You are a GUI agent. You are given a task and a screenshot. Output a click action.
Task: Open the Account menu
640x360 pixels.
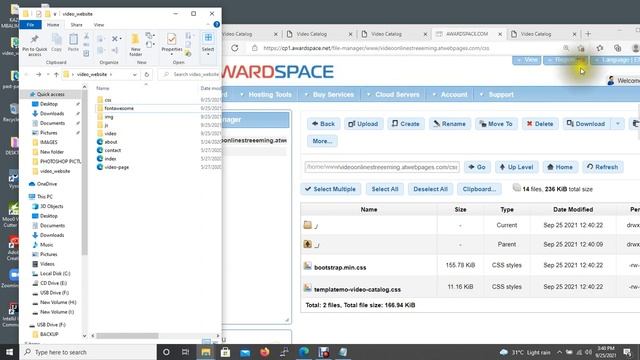tap(450, 95)
